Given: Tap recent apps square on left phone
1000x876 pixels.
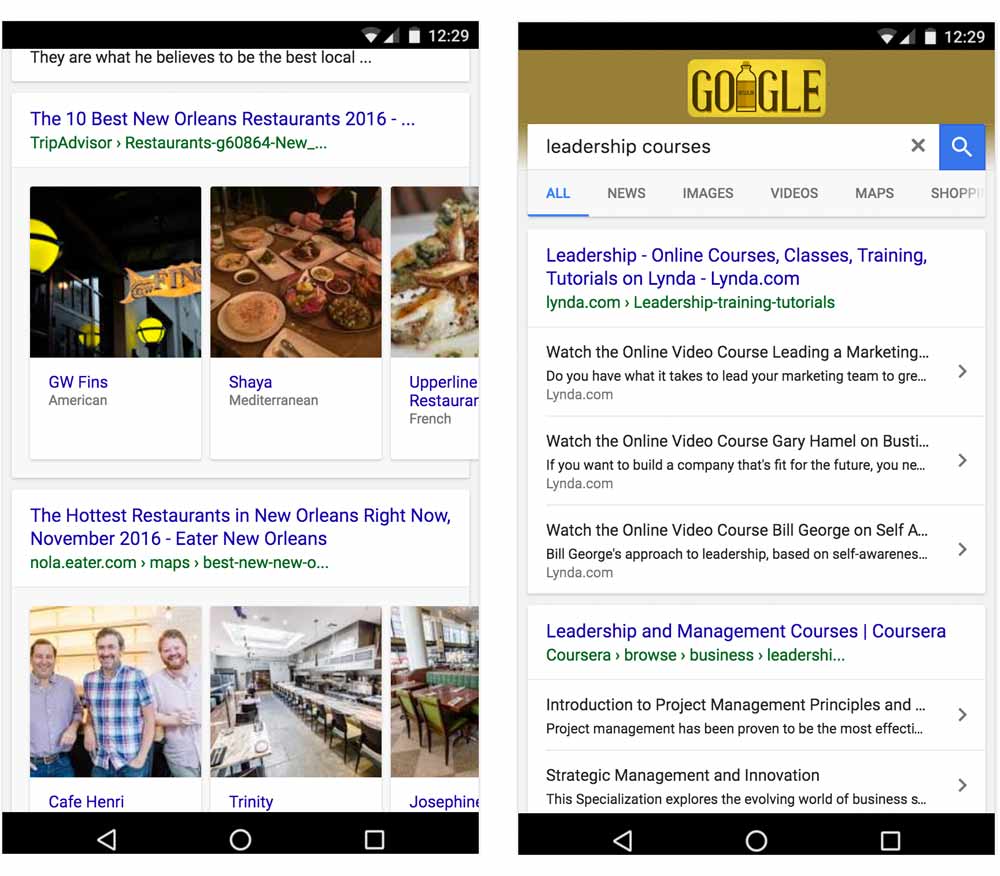Looking at the screenshot, I should coord(374,840).
